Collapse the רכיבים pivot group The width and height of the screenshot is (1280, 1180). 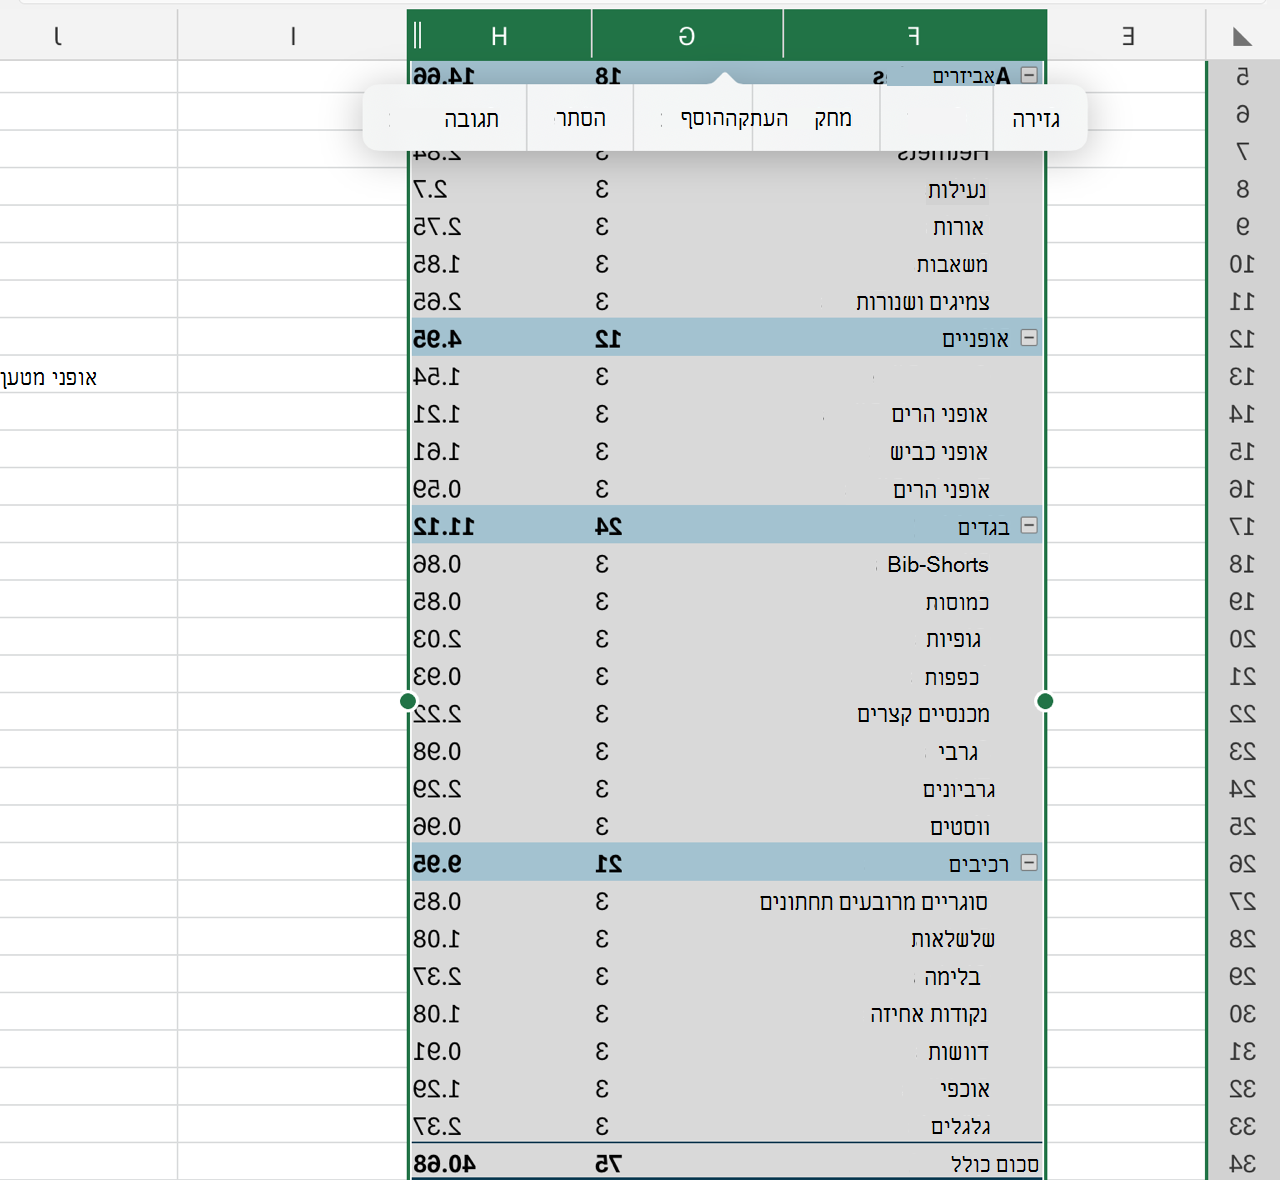pos(1029,862)
